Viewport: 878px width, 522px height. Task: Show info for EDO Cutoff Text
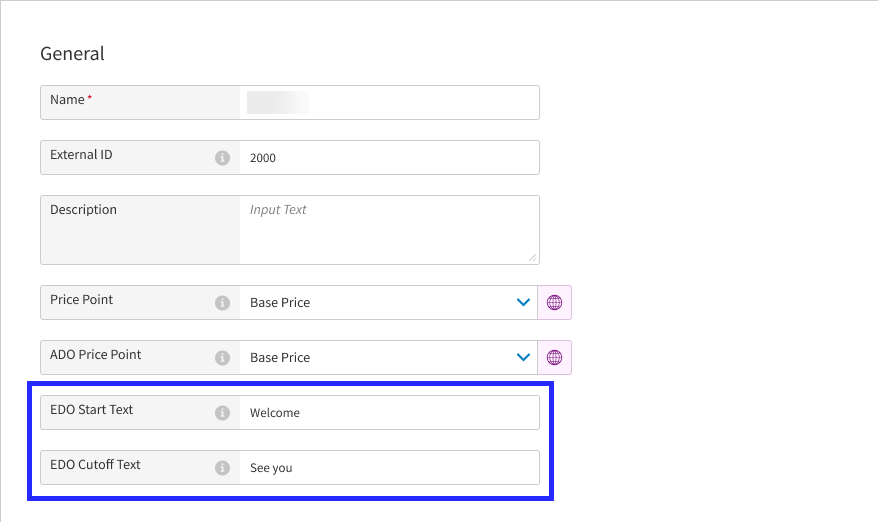tap(223, 468)
